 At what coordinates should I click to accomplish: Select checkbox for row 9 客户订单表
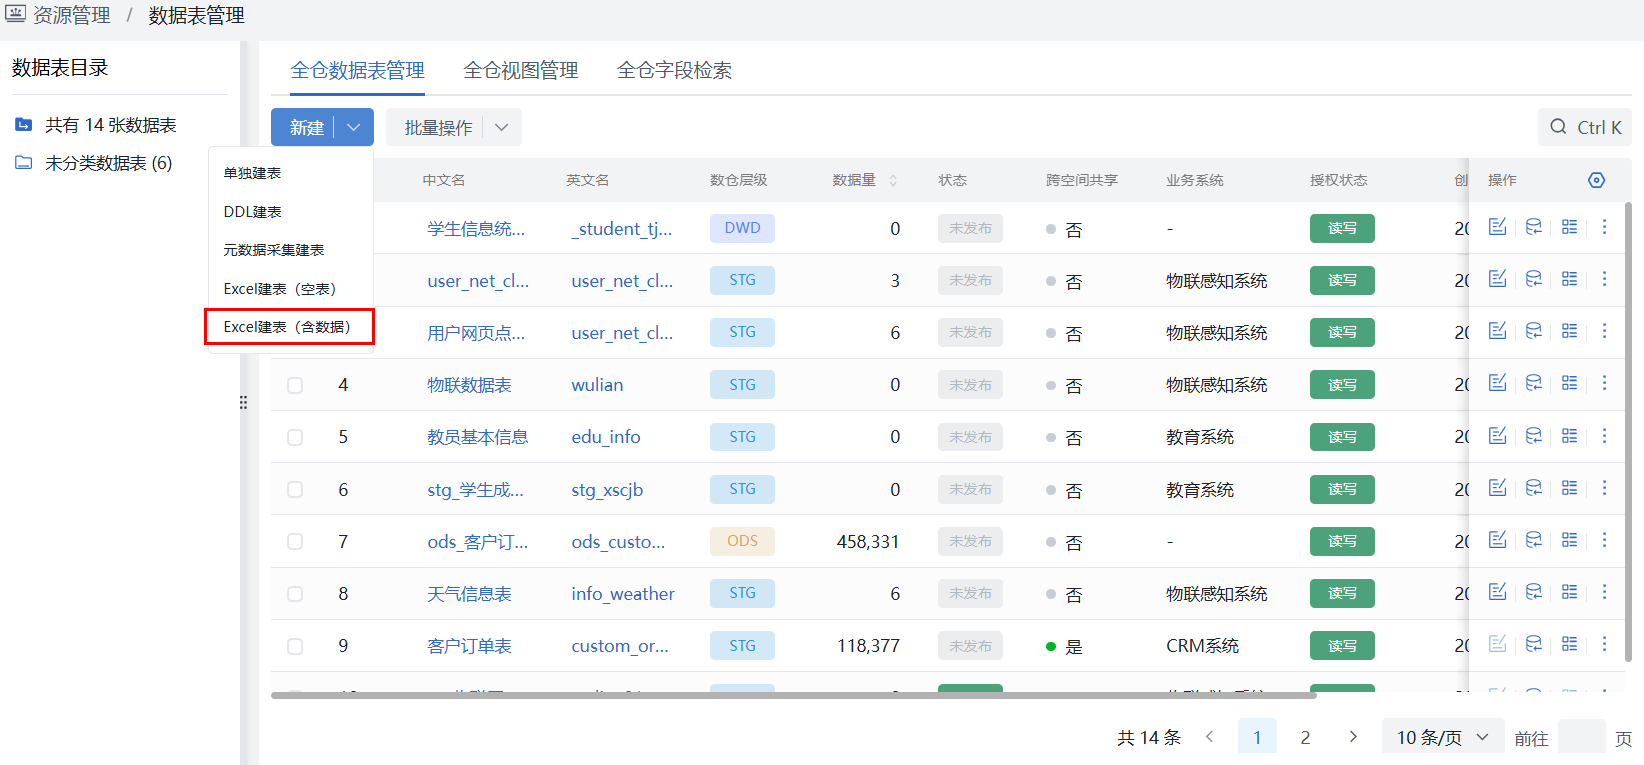295,646
